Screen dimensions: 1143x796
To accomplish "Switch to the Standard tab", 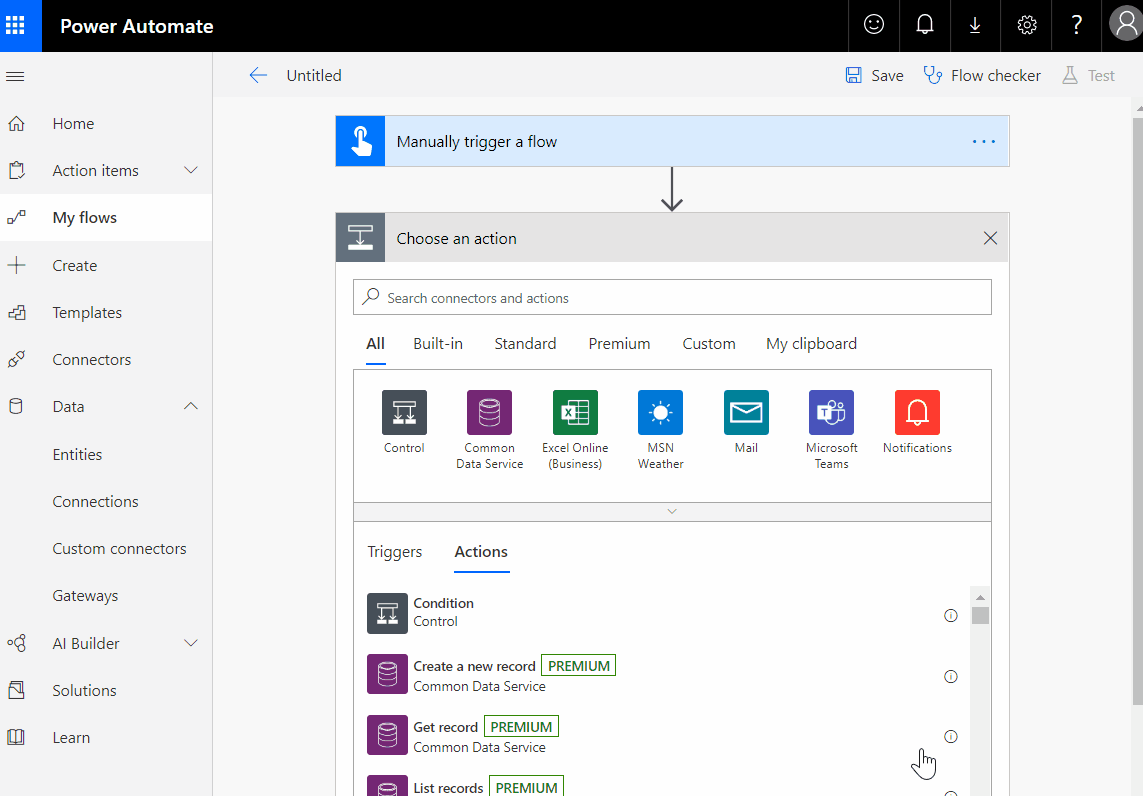I will (525, 343).
